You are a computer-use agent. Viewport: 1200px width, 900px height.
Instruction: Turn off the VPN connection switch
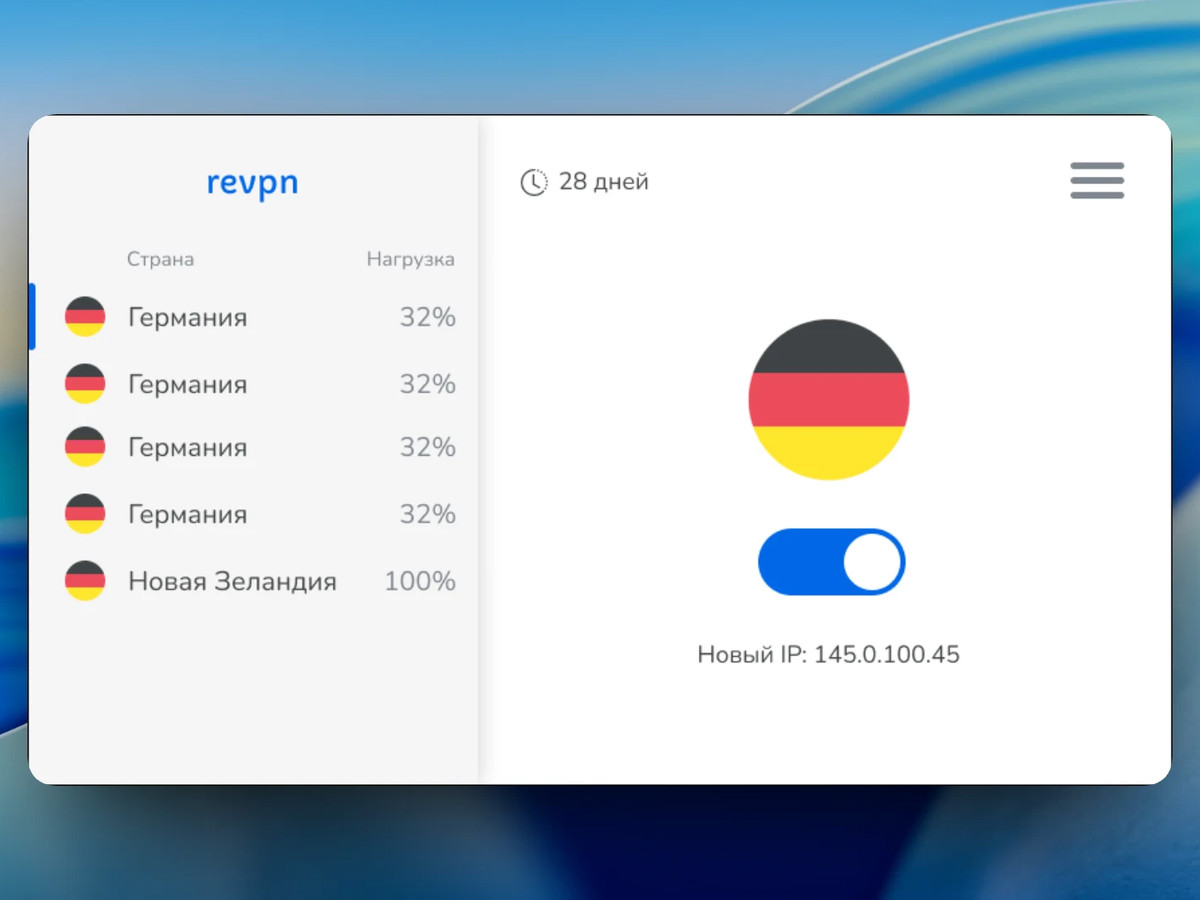(831, 562)
